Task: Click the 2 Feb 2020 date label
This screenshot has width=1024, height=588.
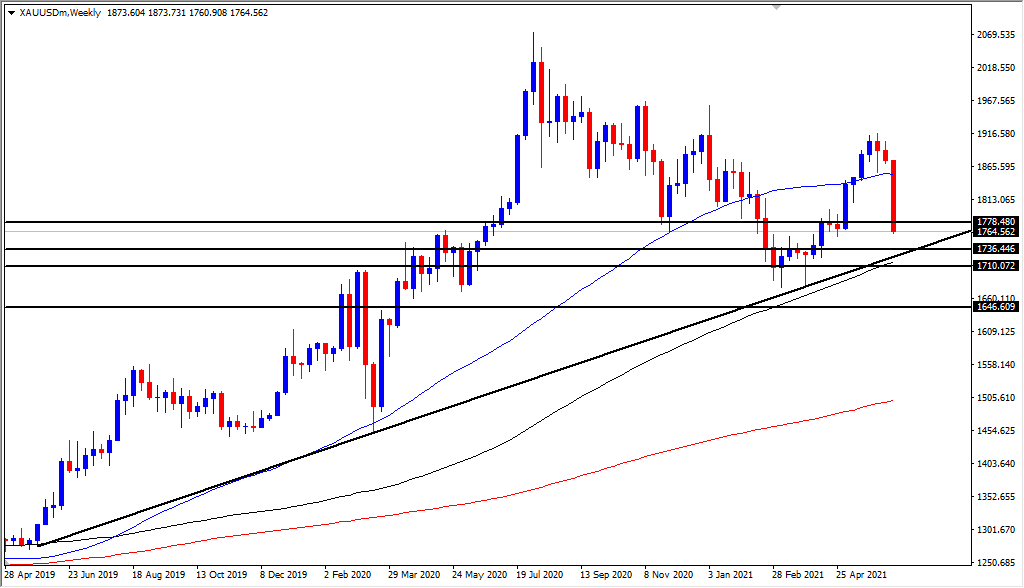Action: 347,575
